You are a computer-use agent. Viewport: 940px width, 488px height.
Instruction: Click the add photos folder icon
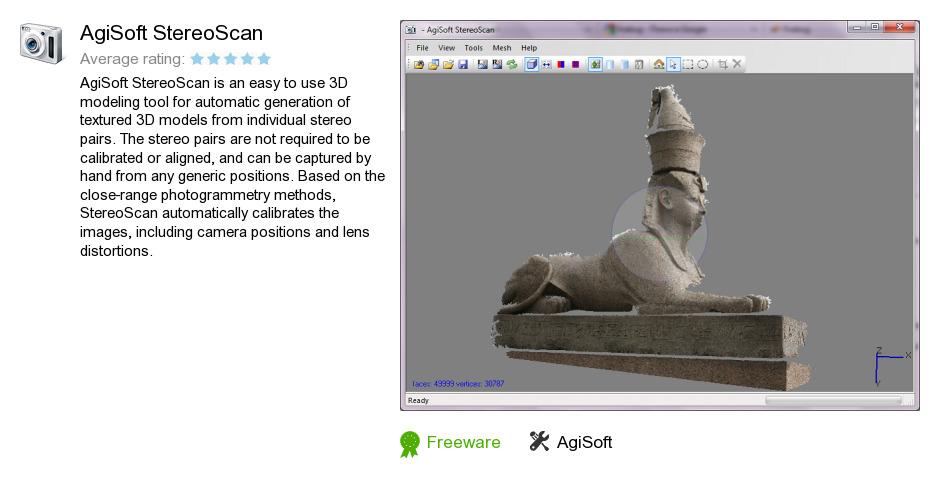pos(433,64)
